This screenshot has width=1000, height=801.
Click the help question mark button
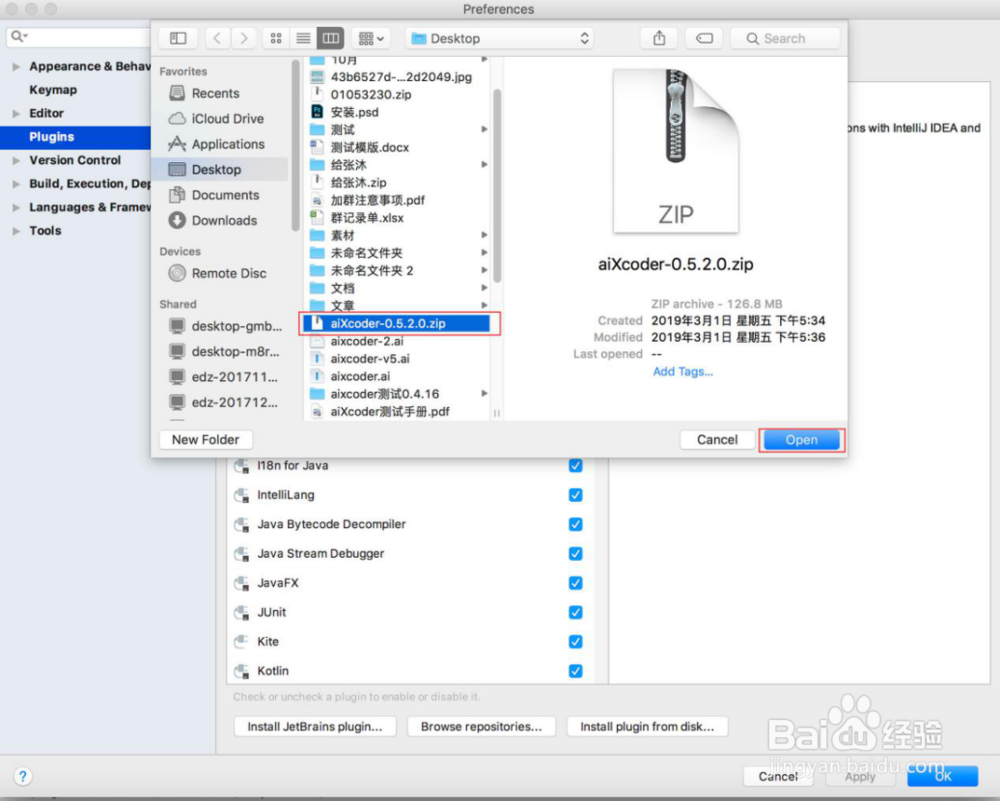(22, 776)
